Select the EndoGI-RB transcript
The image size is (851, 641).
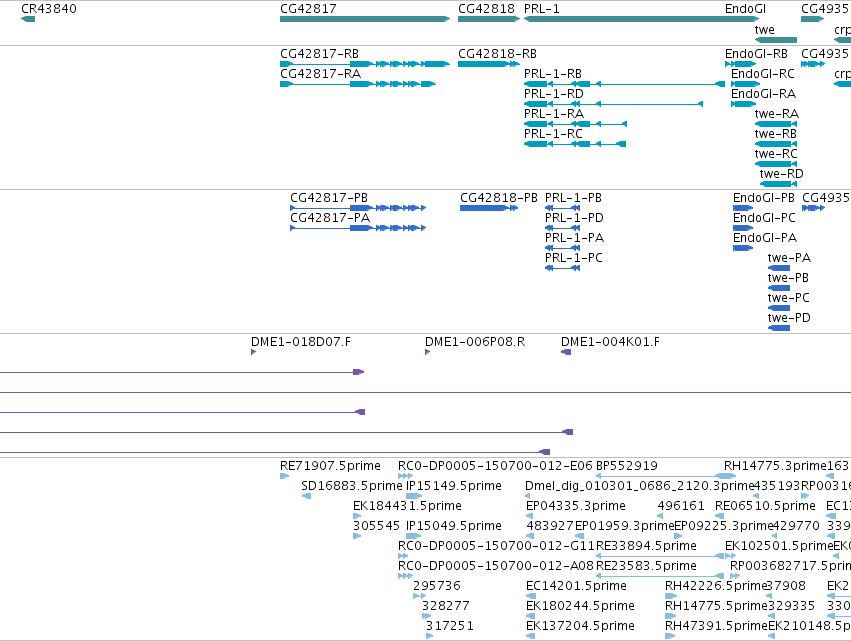pos(740,64)
